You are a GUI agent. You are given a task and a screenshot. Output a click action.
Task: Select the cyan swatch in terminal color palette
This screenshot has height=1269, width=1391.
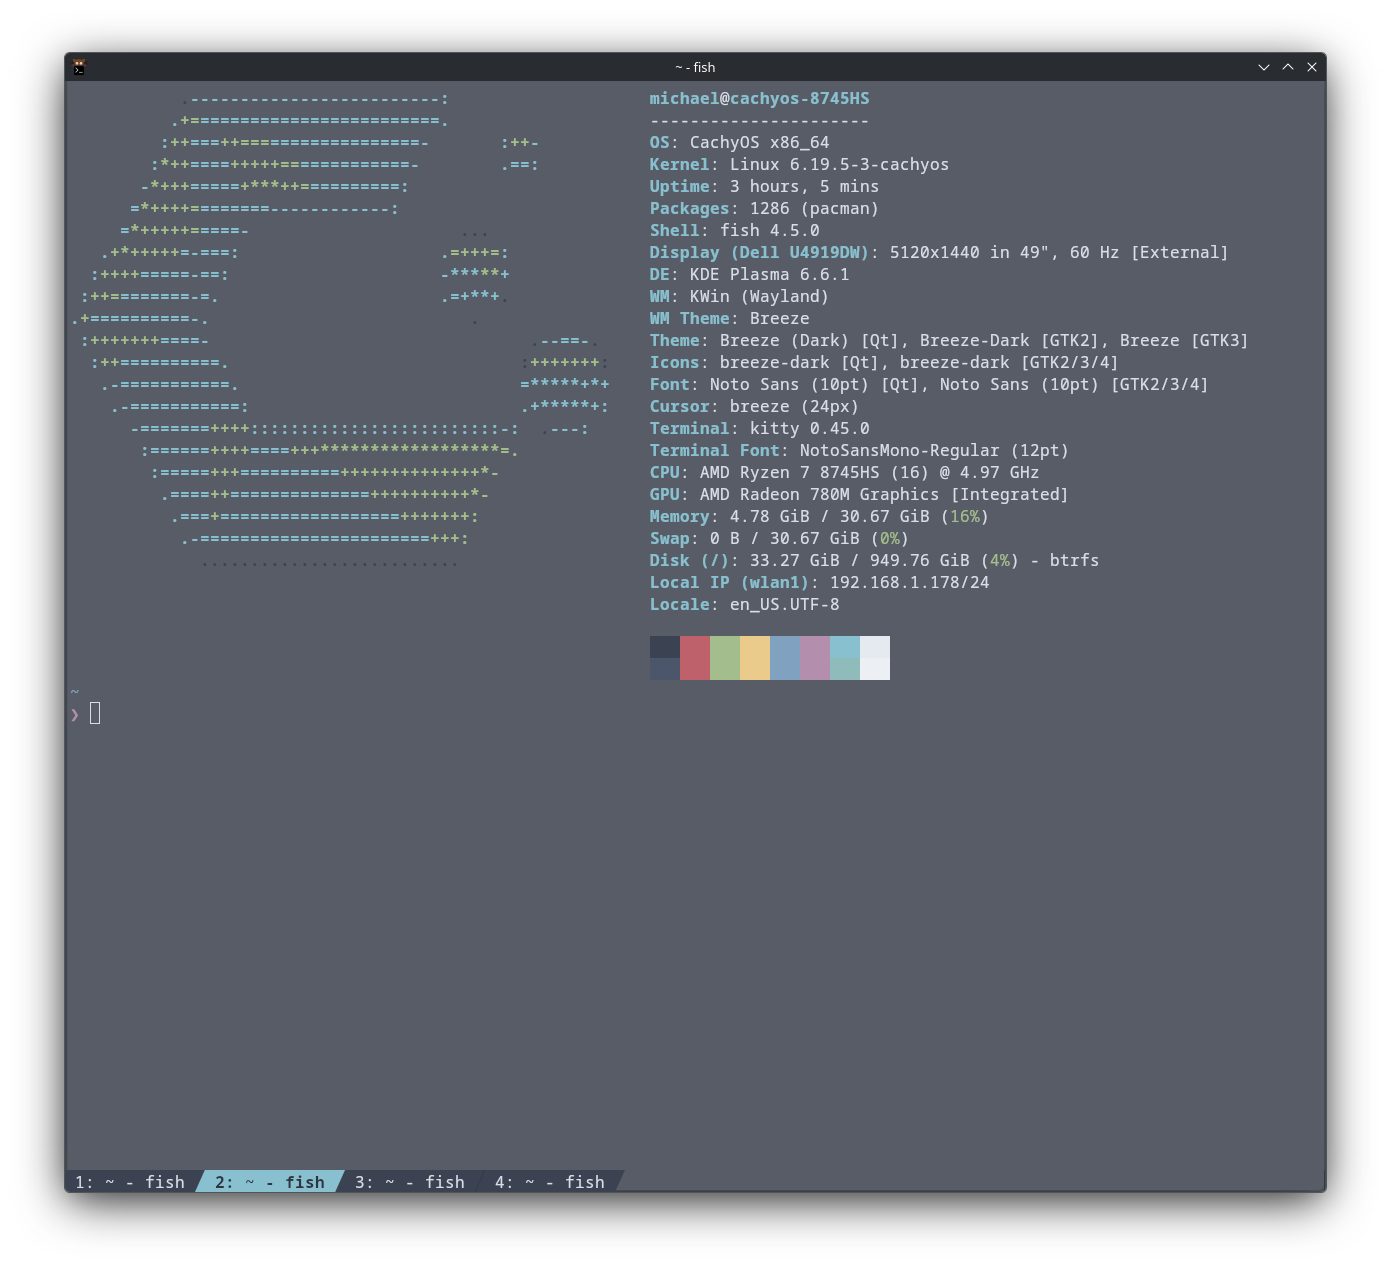(x=844, y=658)
